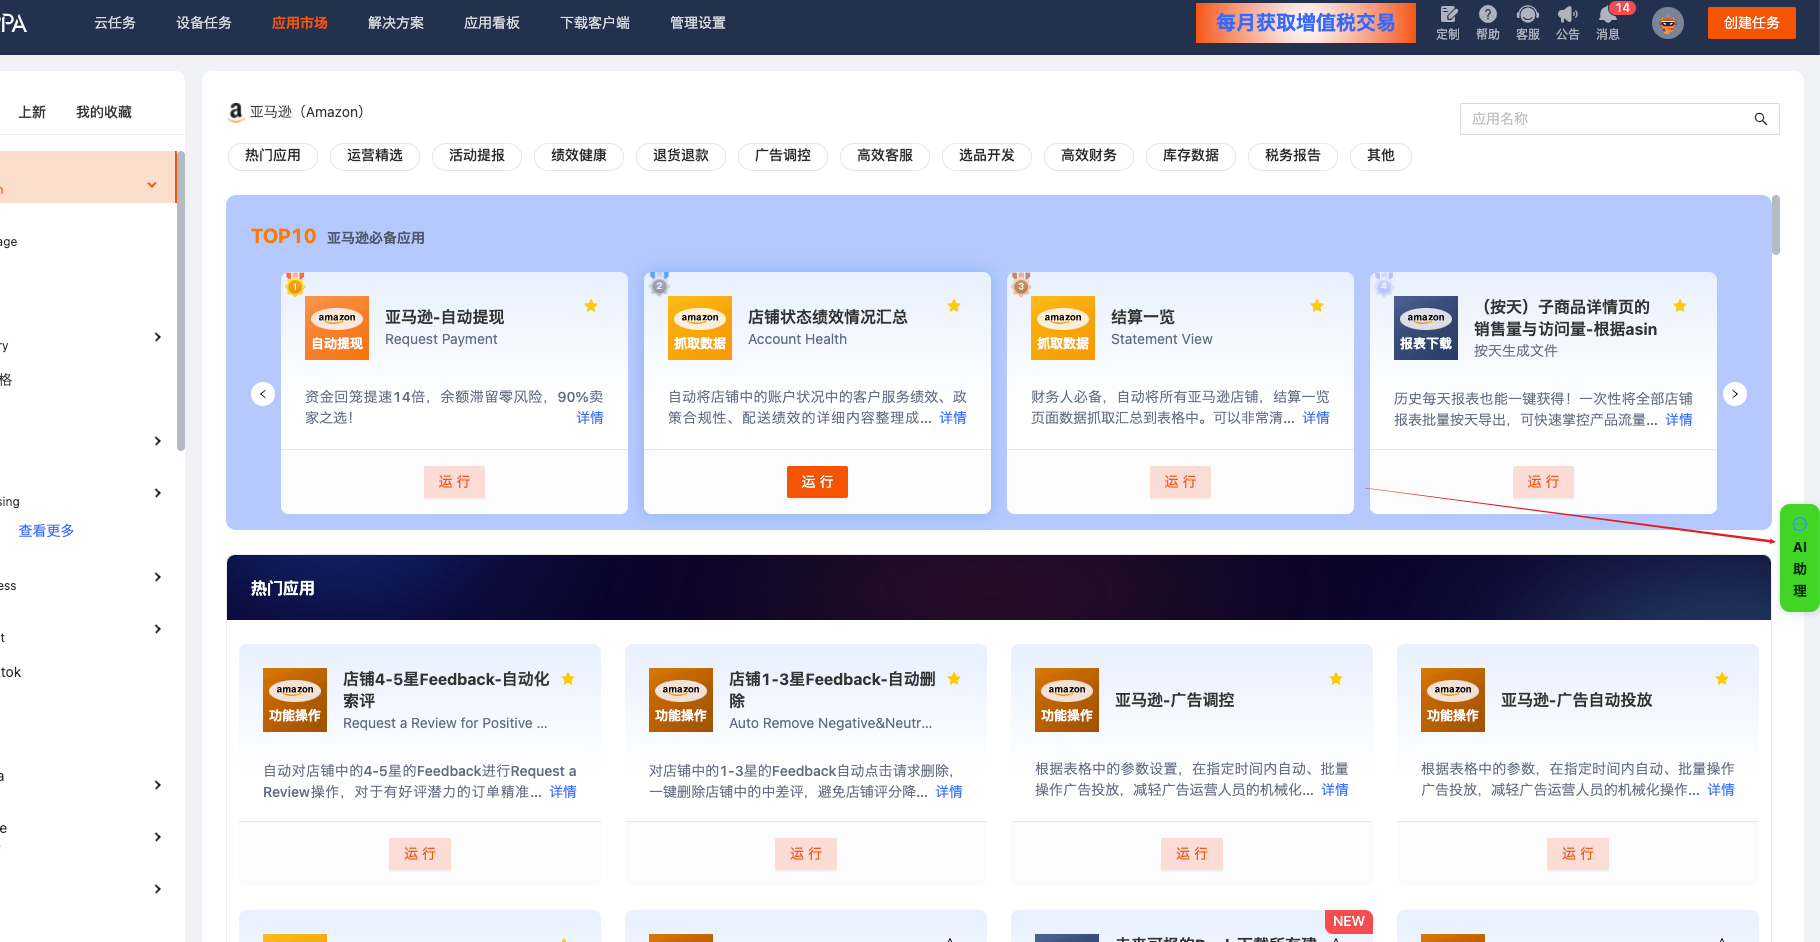Screen dimensions: 1820x942
Task: Collapse the highlighted sidebar category dropdown
Action: point(152,185)
